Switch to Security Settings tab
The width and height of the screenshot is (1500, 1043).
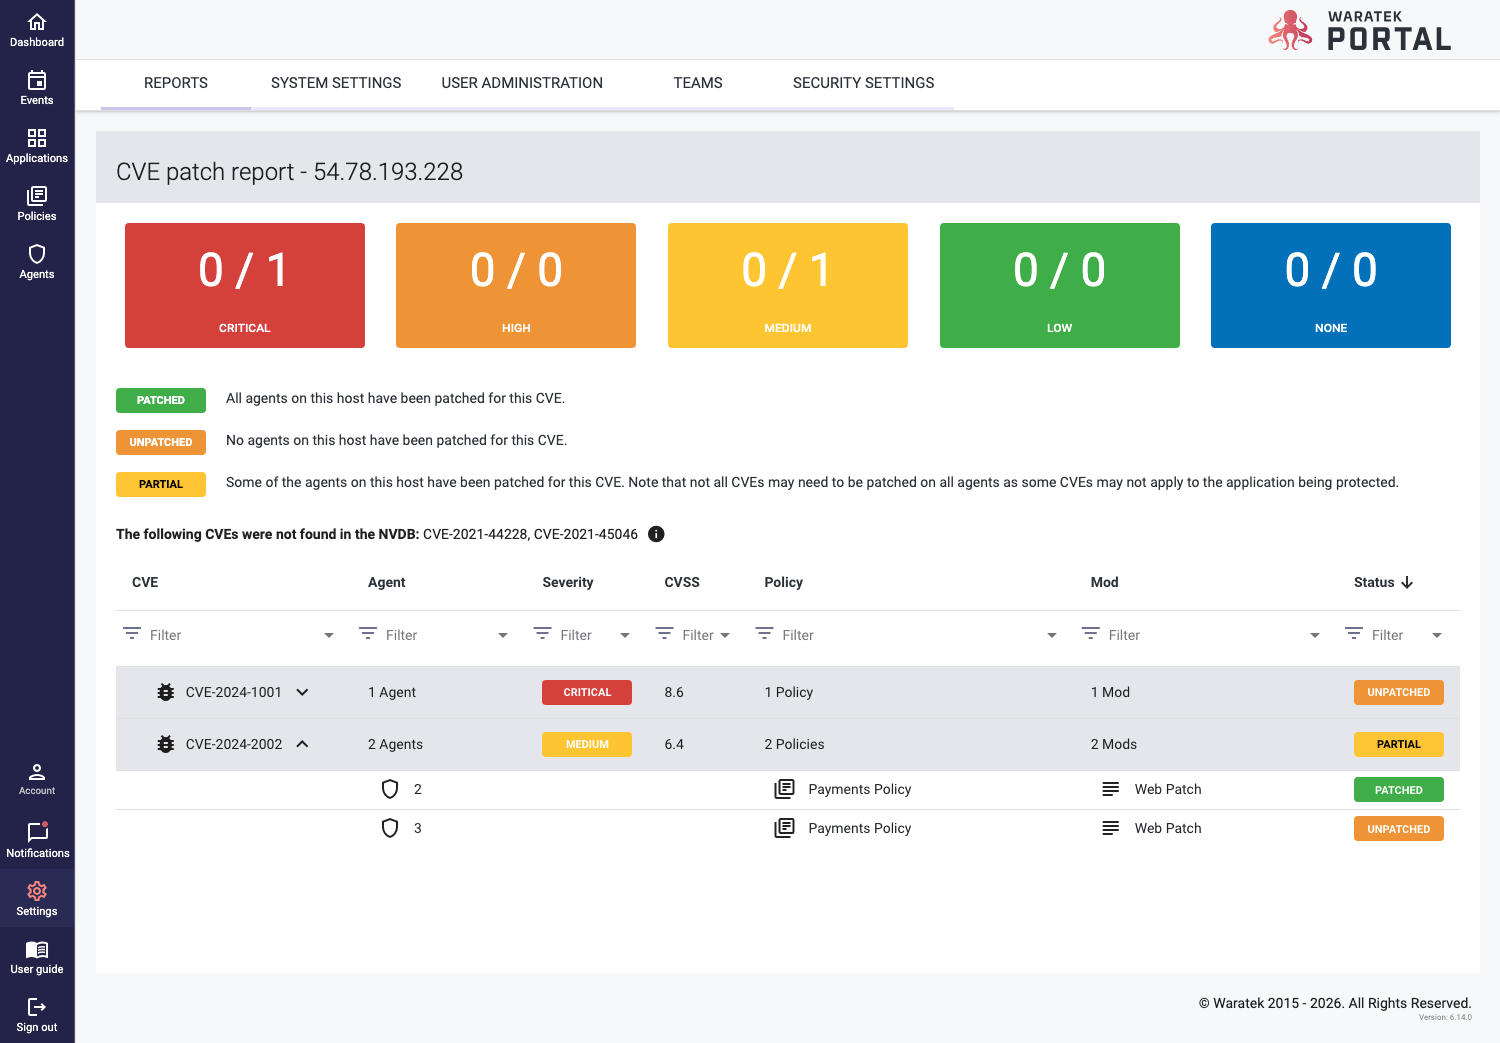(864, 83)
